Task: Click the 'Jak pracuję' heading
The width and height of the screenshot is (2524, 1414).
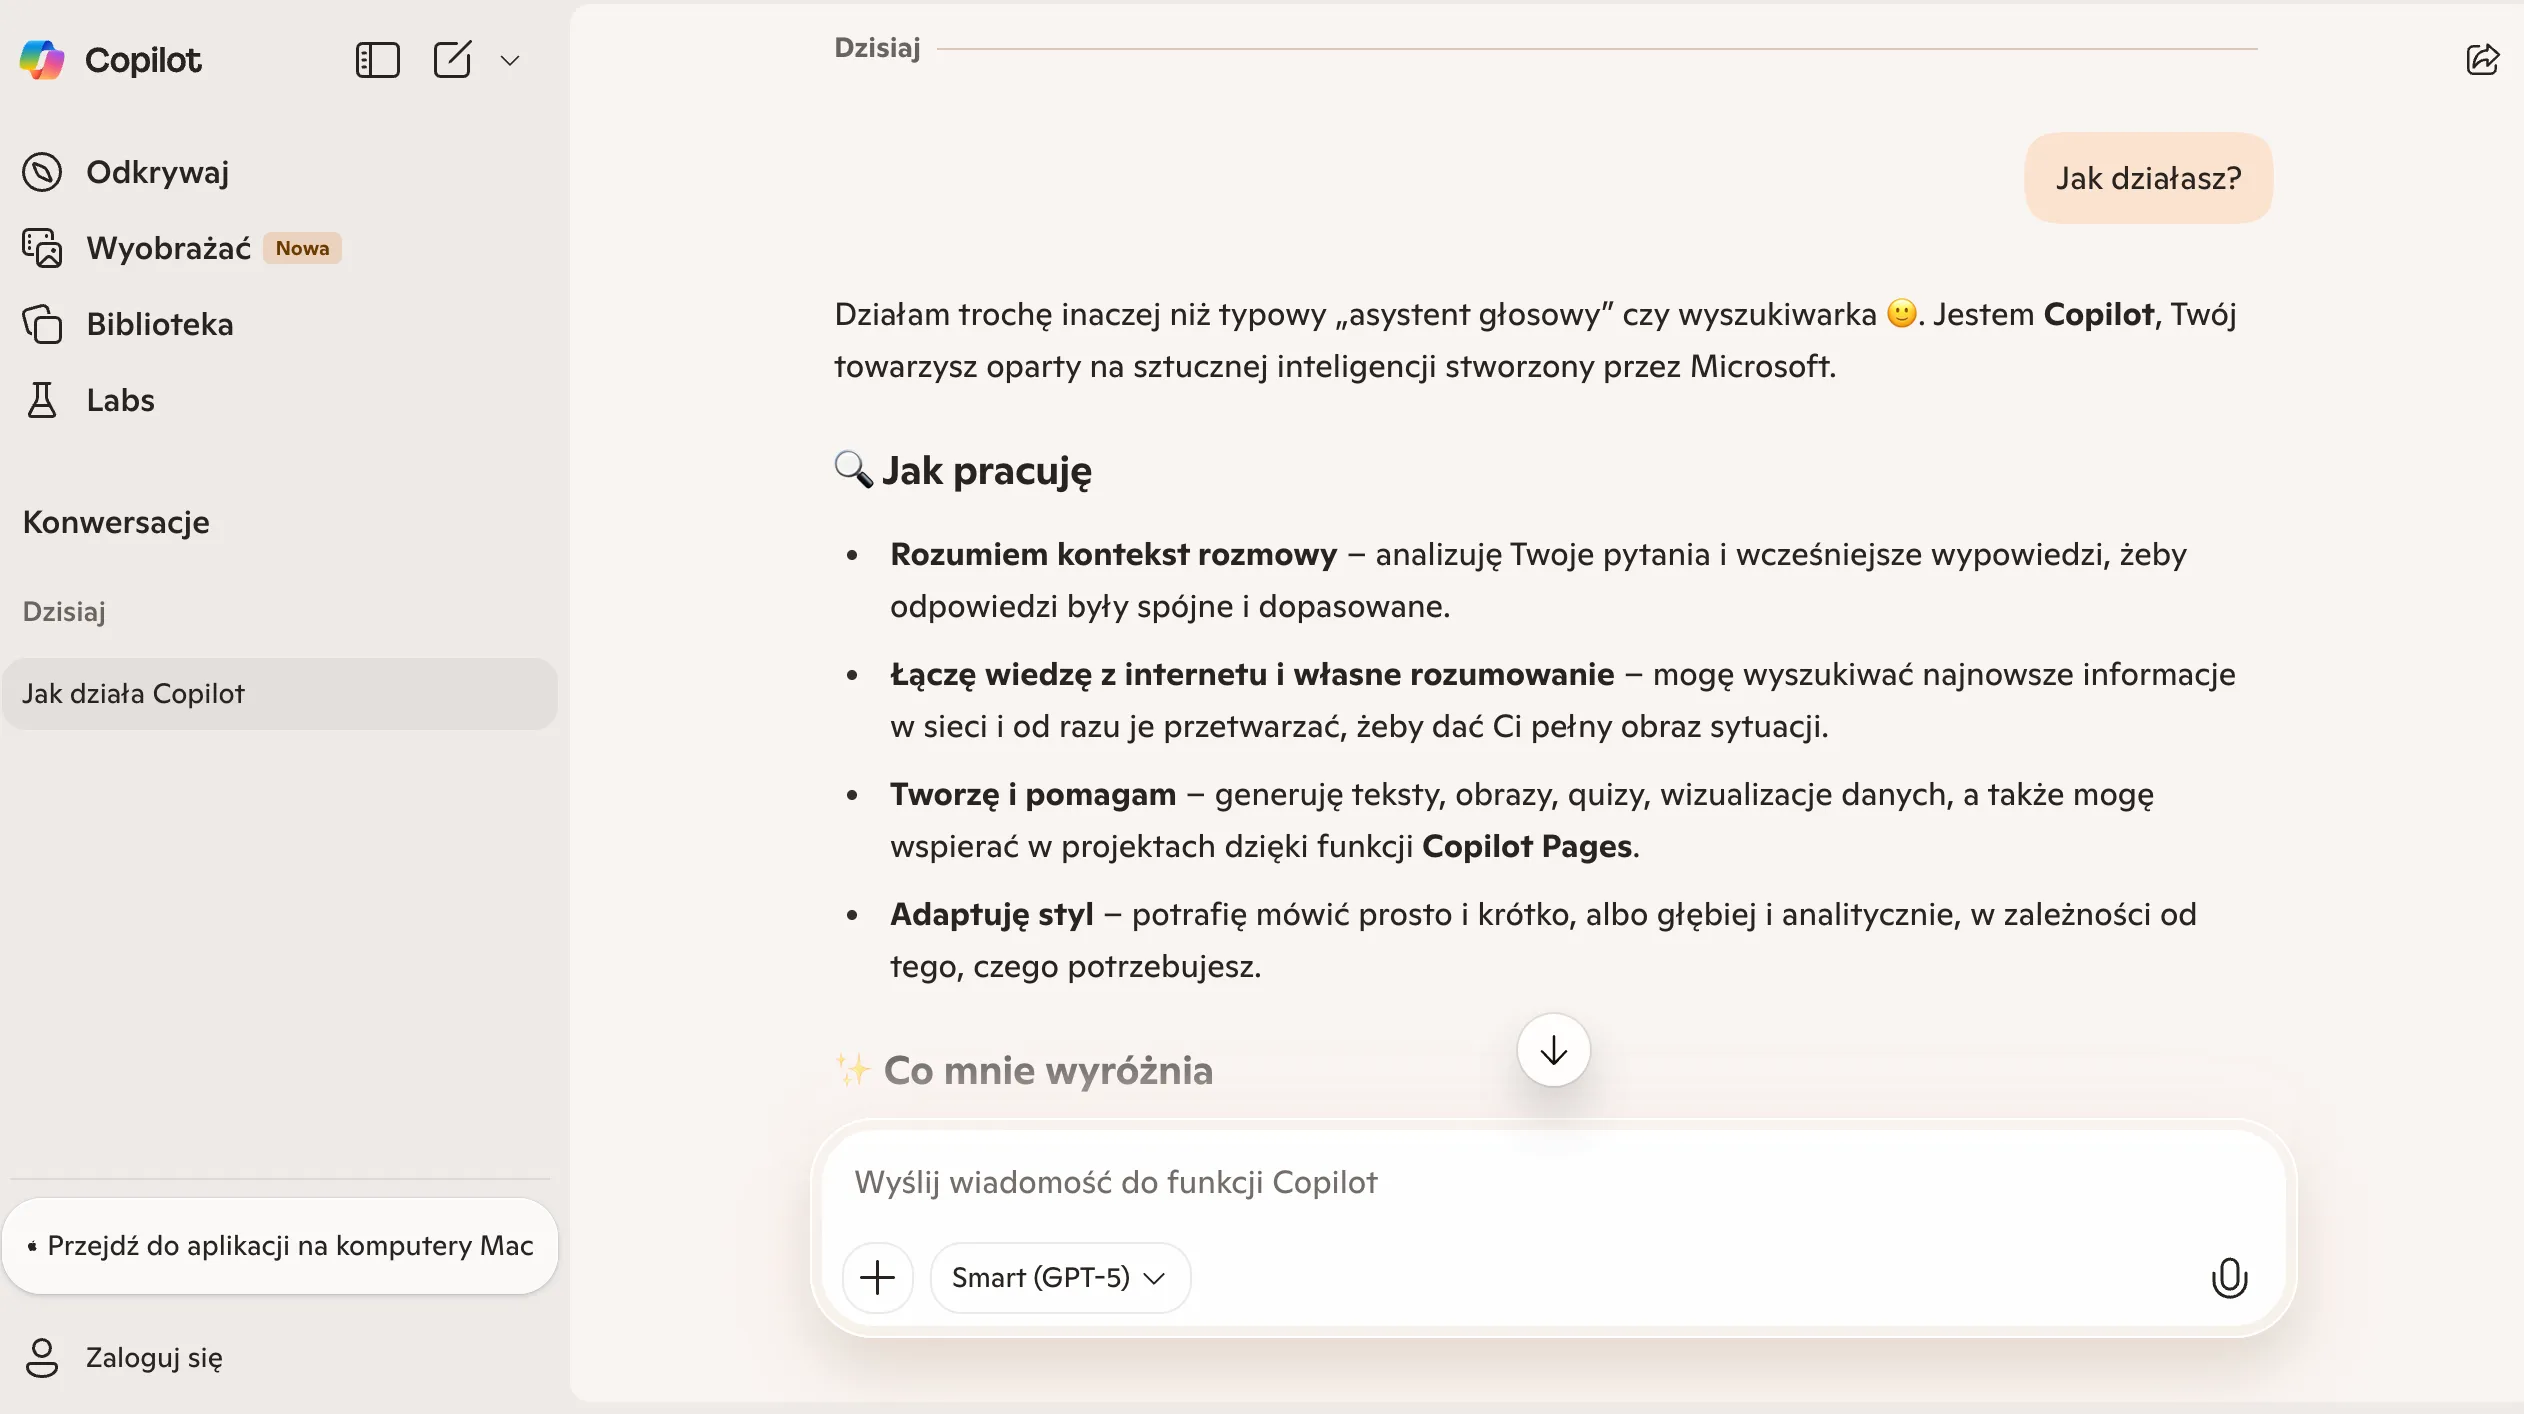Action: (x=986, y=470)
